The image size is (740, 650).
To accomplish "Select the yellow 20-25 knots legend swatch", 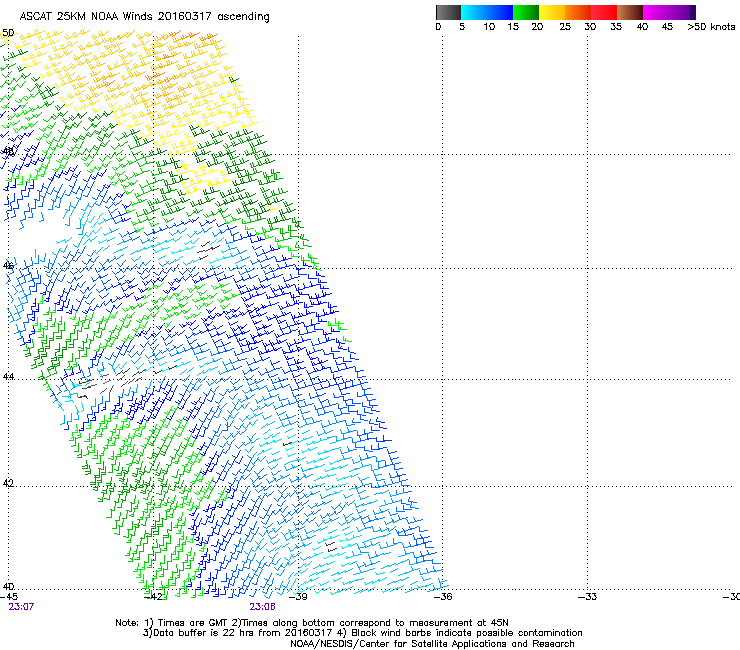I will 552,12.
